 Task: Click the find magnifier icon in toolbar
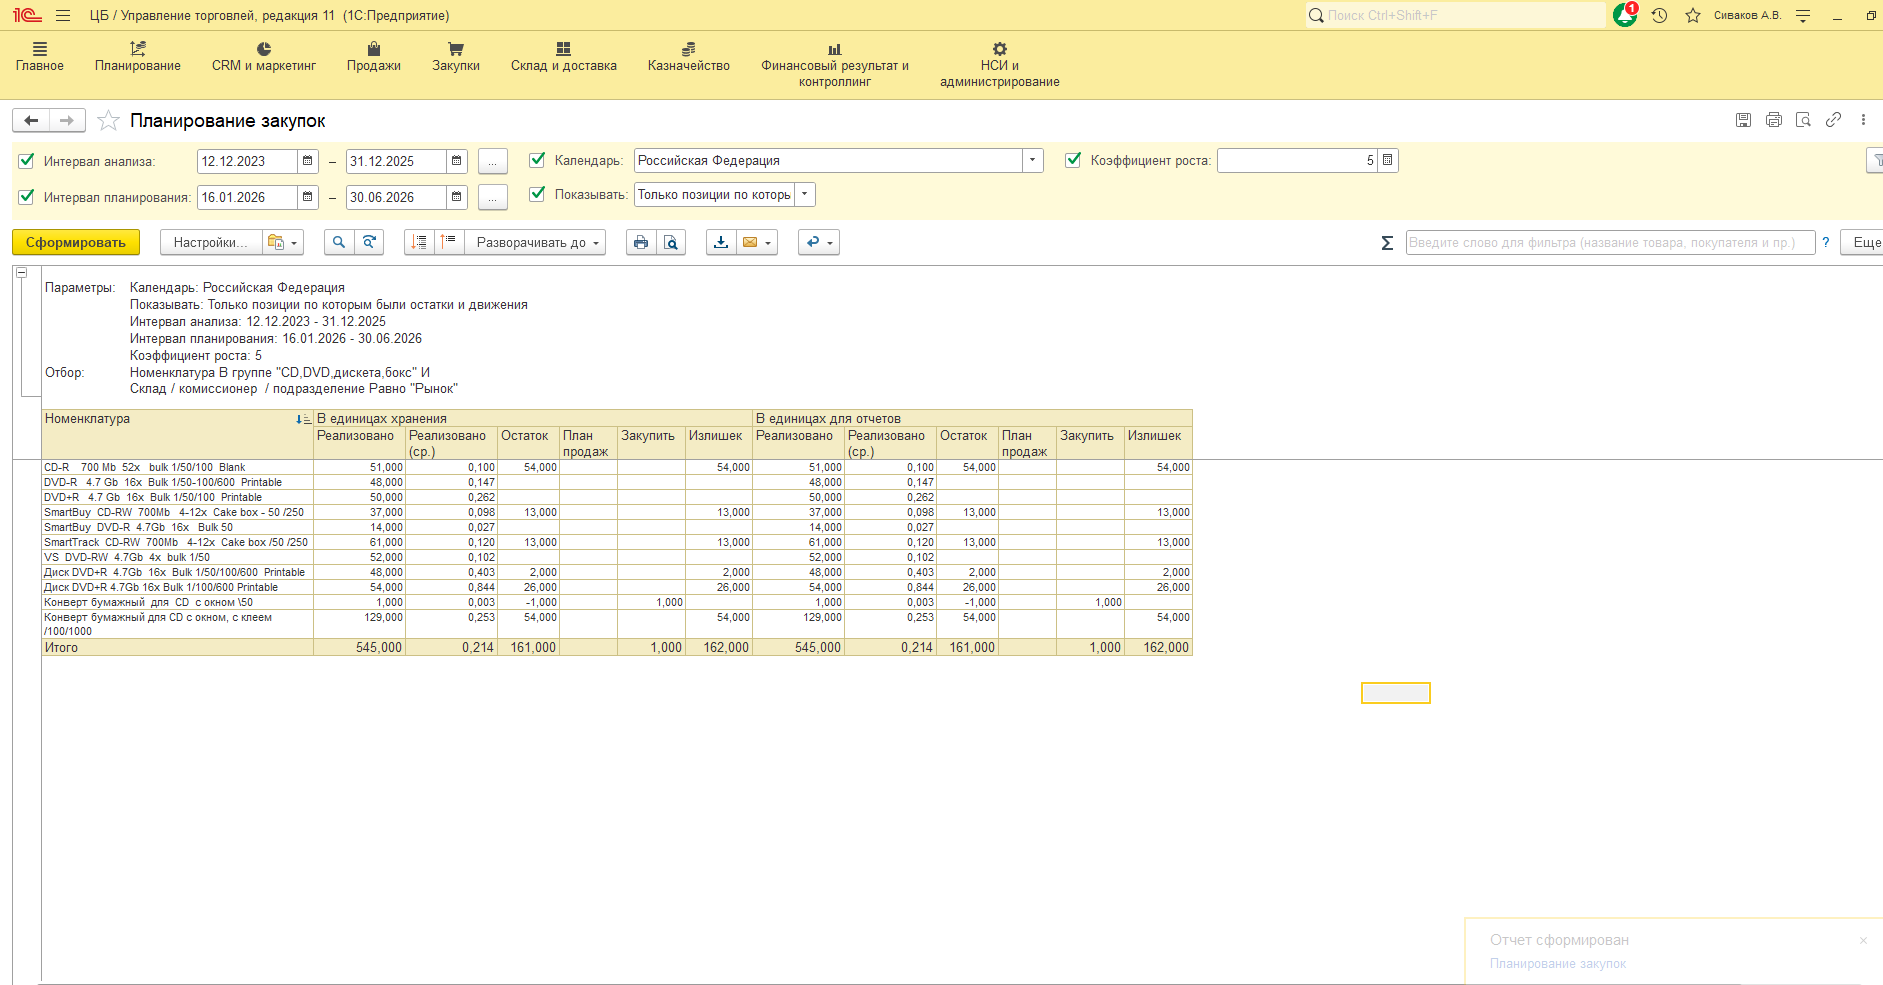(339, 243)
